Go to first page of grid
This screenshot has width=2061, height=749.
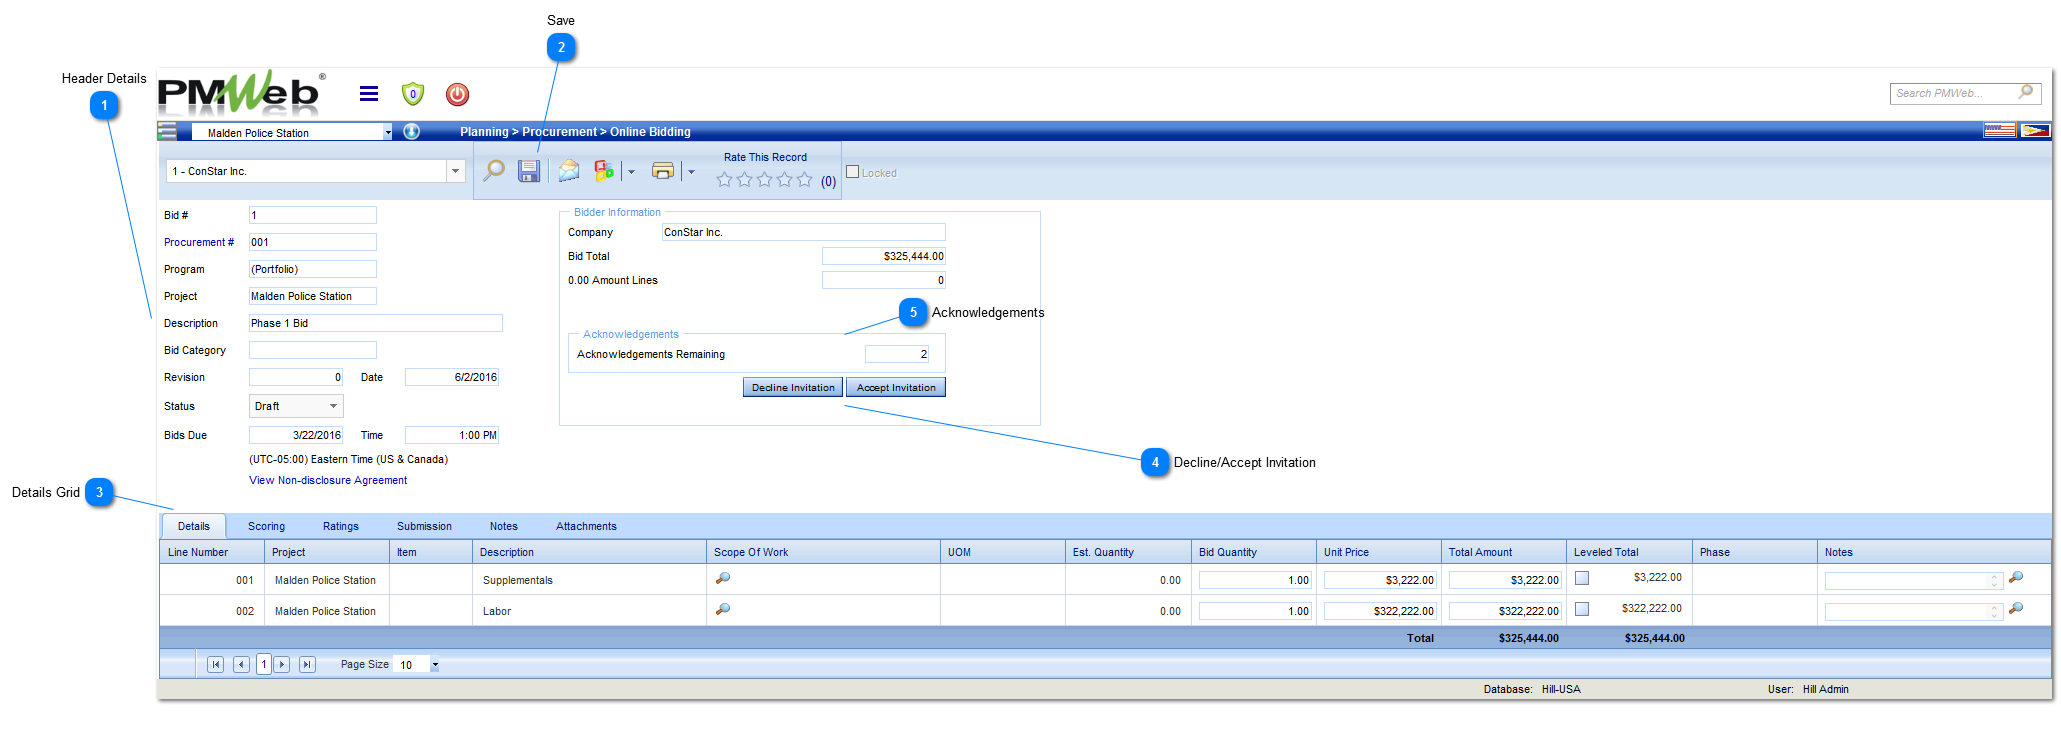pos(215,664)
